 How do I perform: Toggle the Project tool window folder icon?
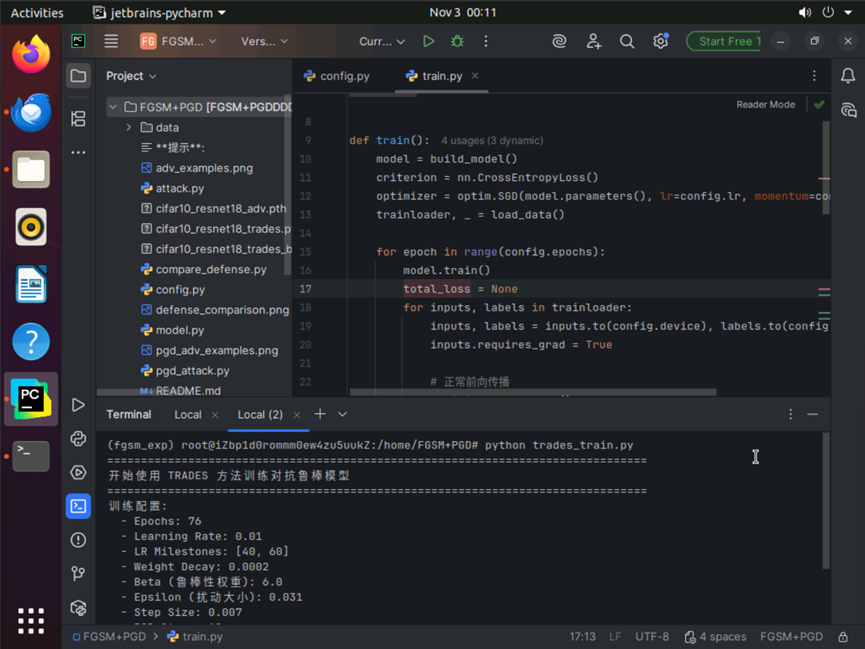78,76
